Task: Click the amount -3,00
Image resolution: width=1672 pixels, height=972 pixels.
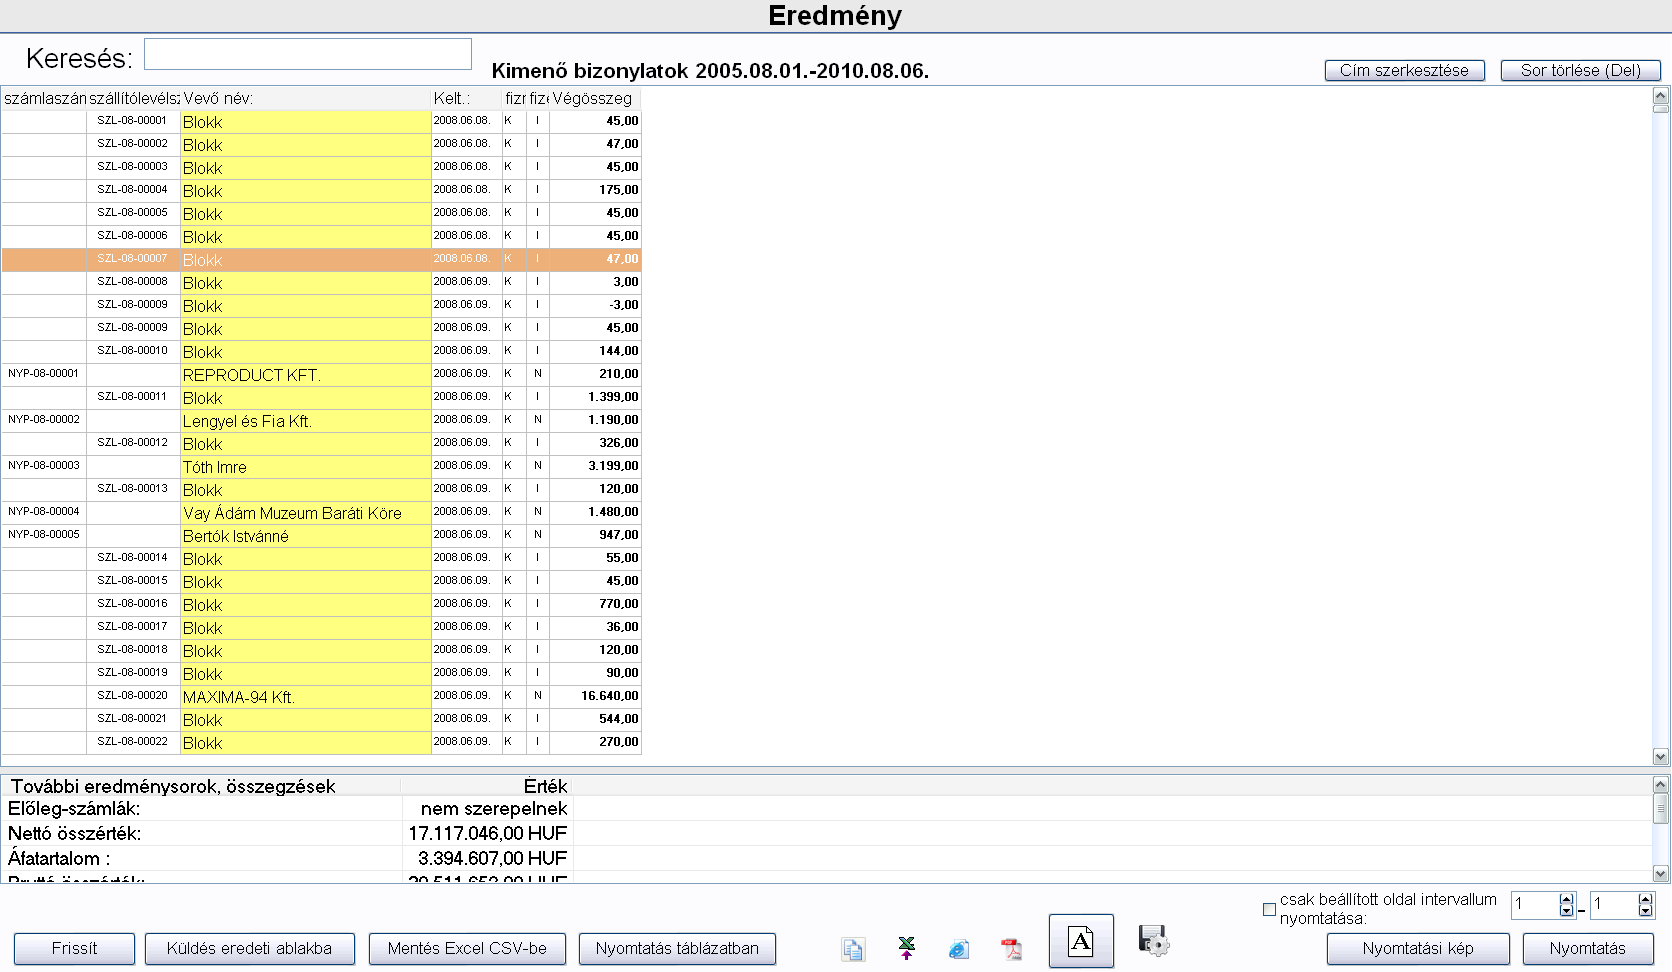Action: (624, 305)
